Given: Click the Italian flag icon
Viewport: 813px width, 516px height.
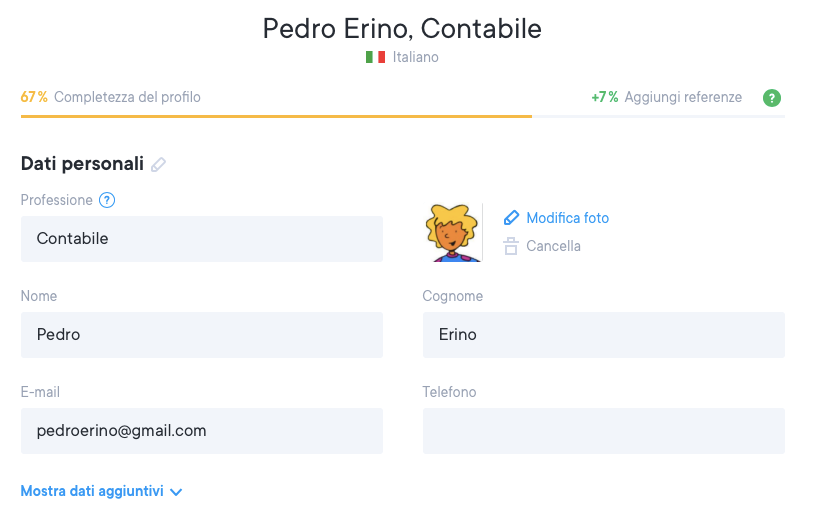Looking at the screenshot, I should pyautogui.click(x=375, y=57).
